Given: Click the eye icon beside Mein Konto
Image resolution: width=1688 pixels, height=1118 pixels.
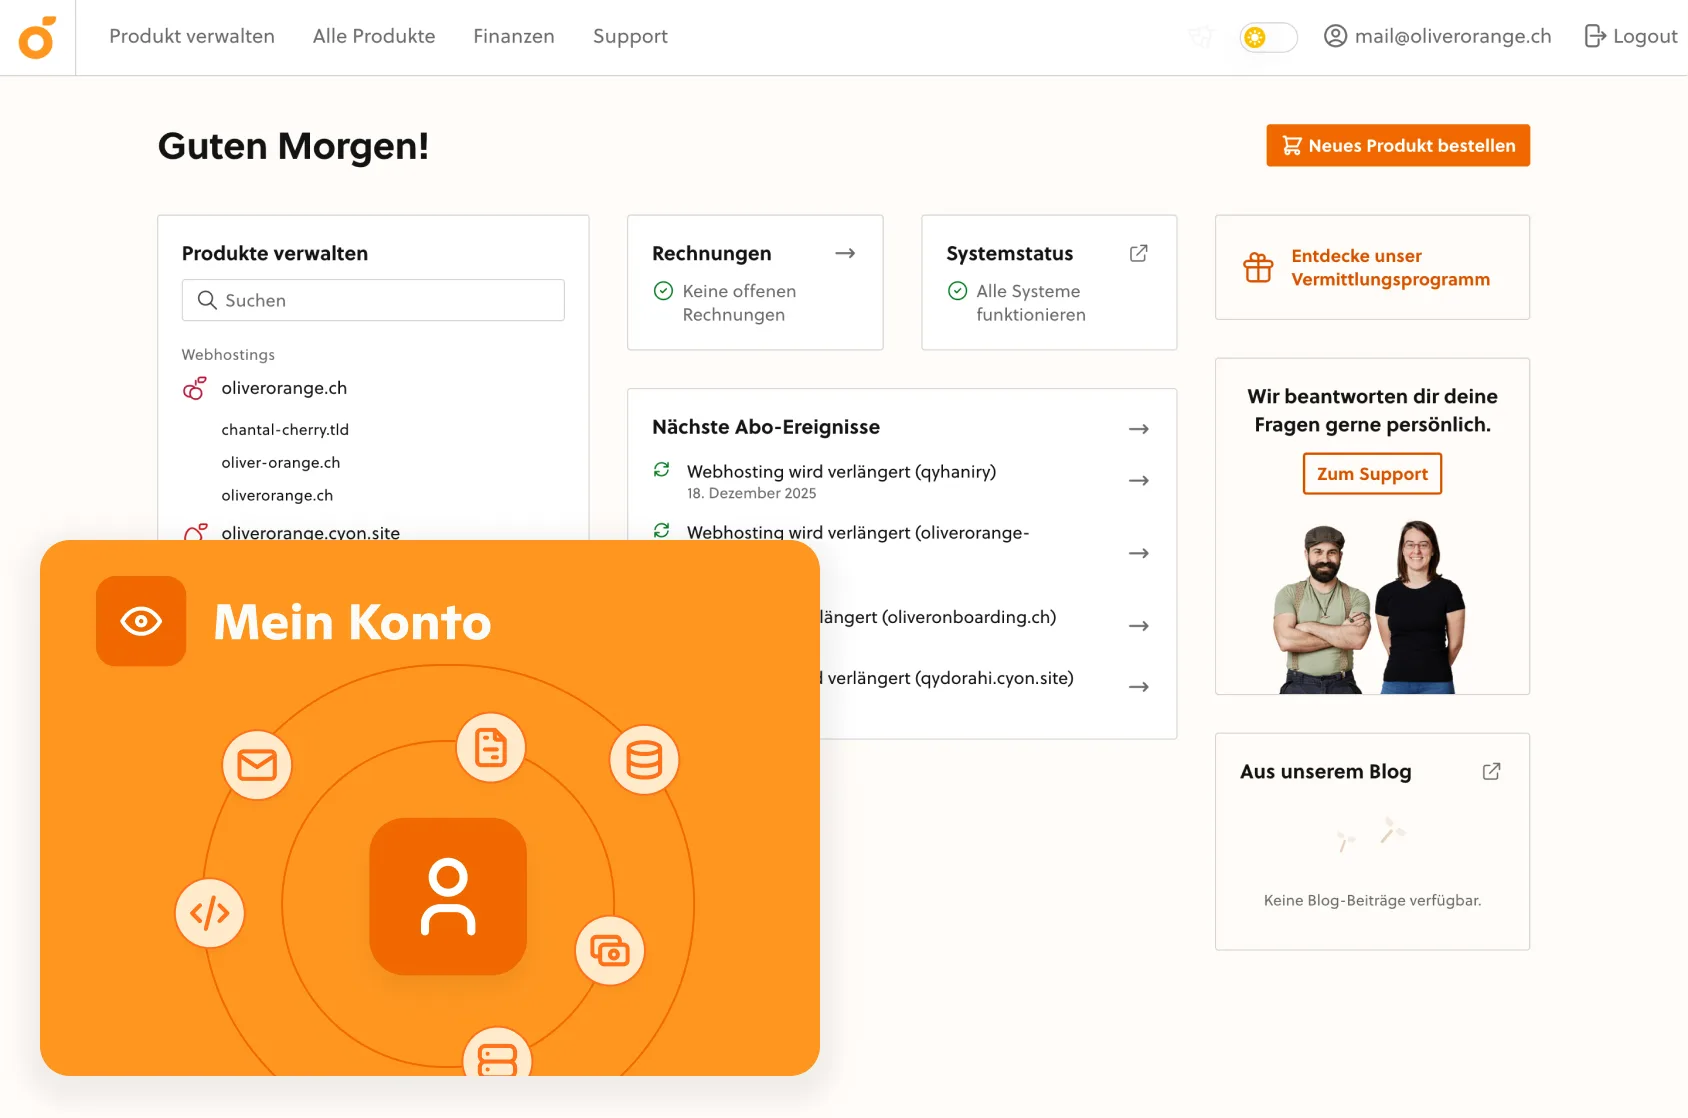Looking at the screenshot, I should (x=141, y=621).
